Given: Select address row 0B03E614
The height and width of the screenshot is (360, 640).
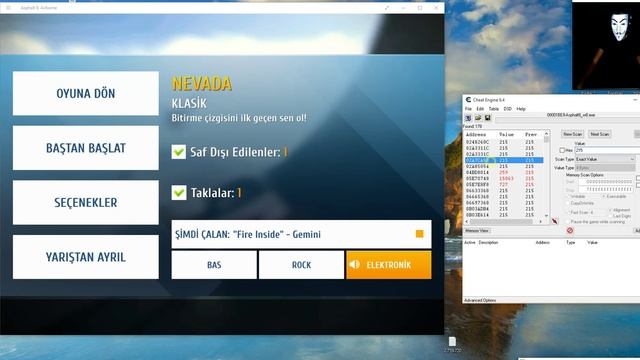Looking at the screenshot, I should pos(504,215).
